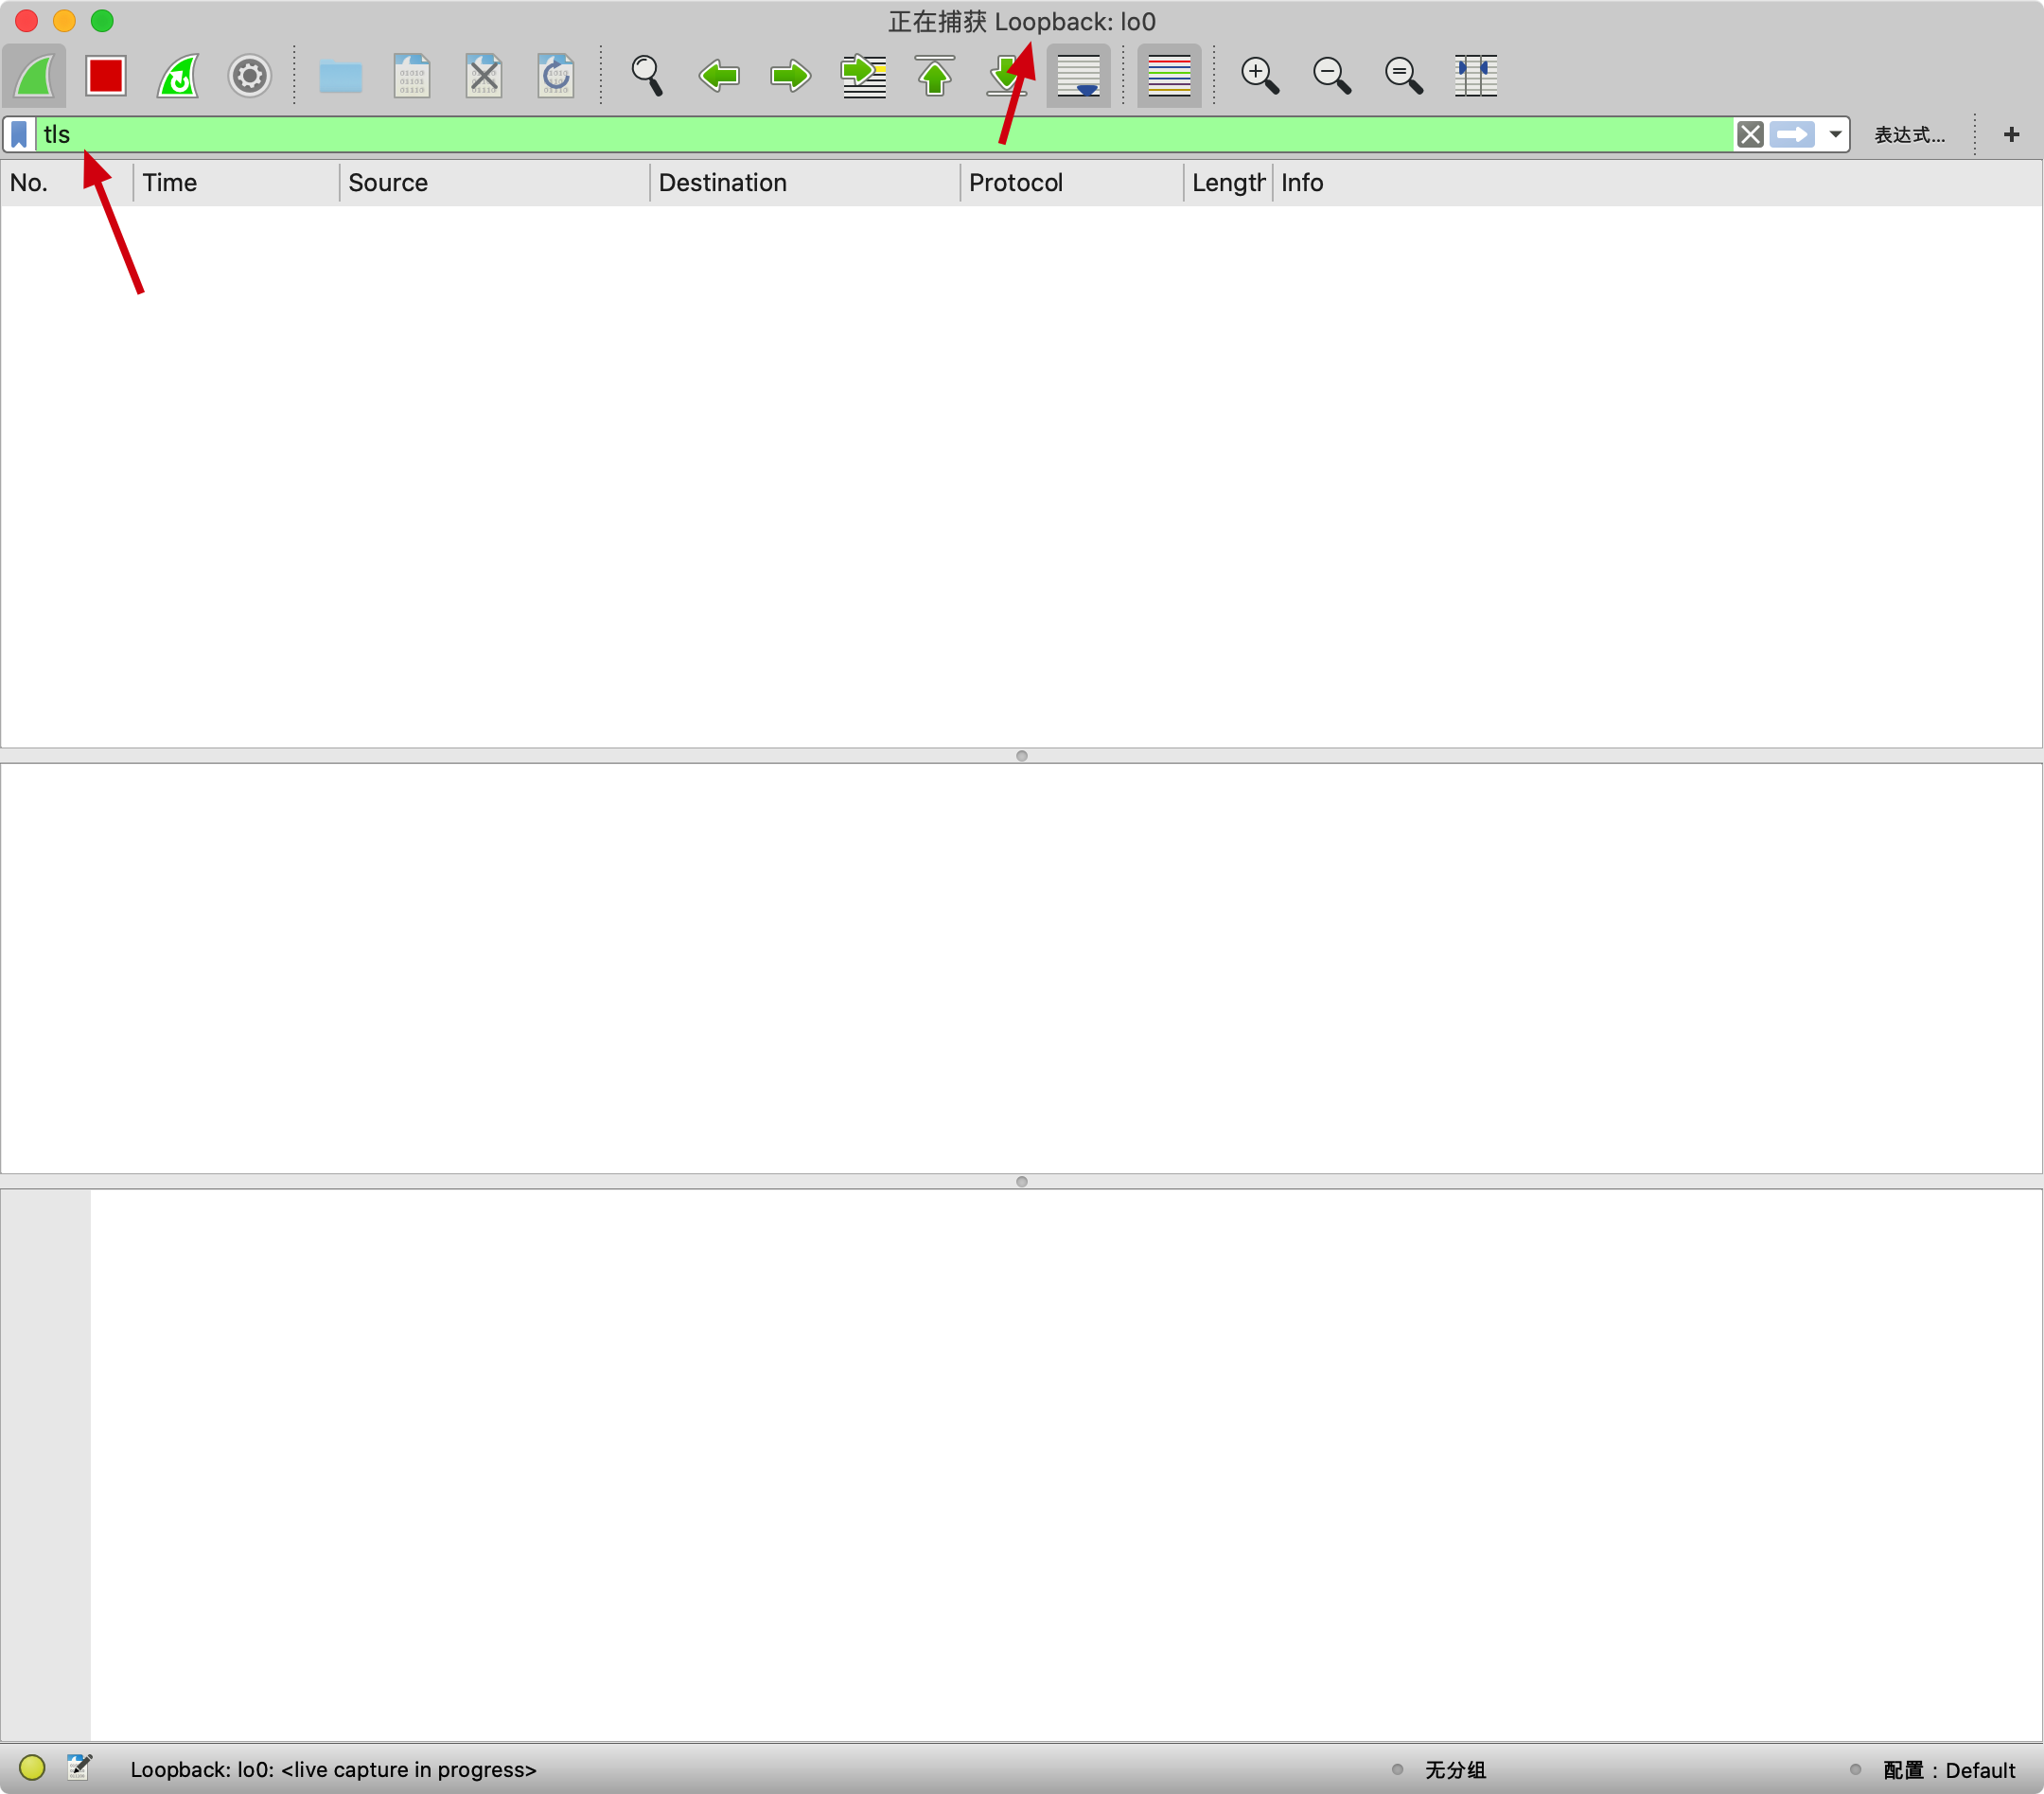
Task: Click the go to specified packet icon
Action: 863,75
